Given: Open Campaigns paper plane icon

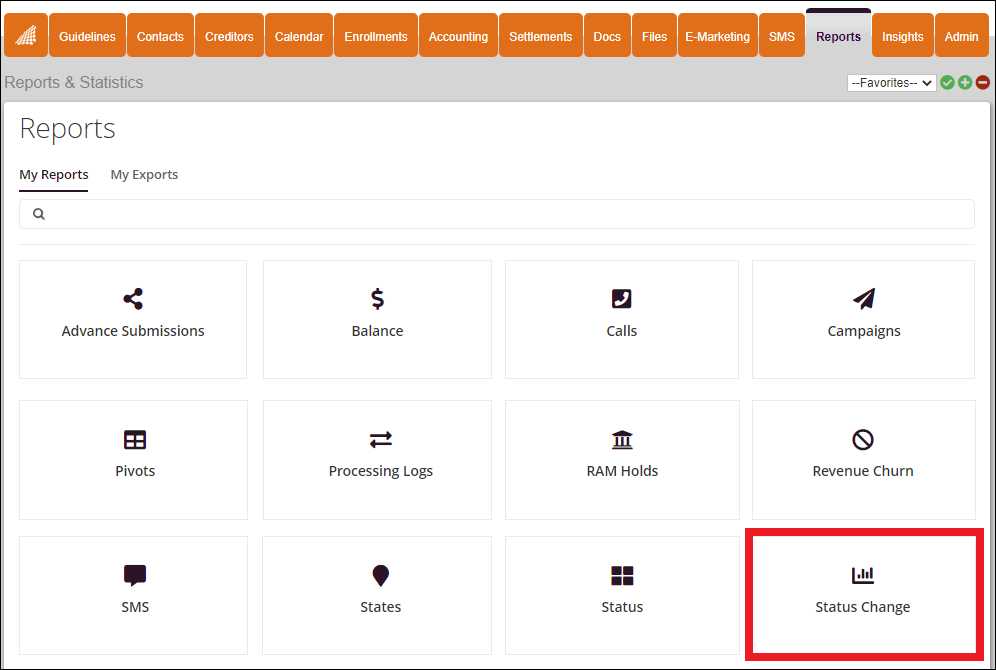Looking at the screenshot, I should [864, 299].
